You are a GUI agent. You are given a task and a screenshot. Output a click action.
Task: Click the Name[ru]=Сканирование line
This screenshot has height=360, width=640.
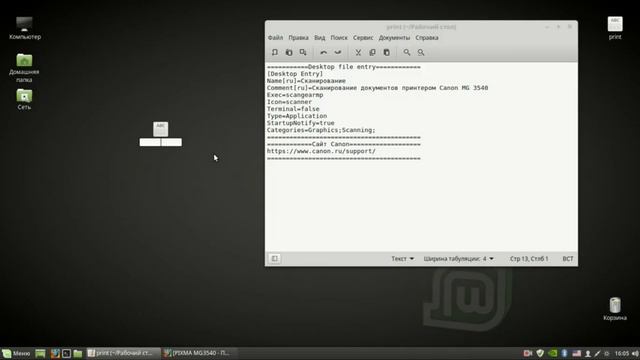click(x=306, y=81)
